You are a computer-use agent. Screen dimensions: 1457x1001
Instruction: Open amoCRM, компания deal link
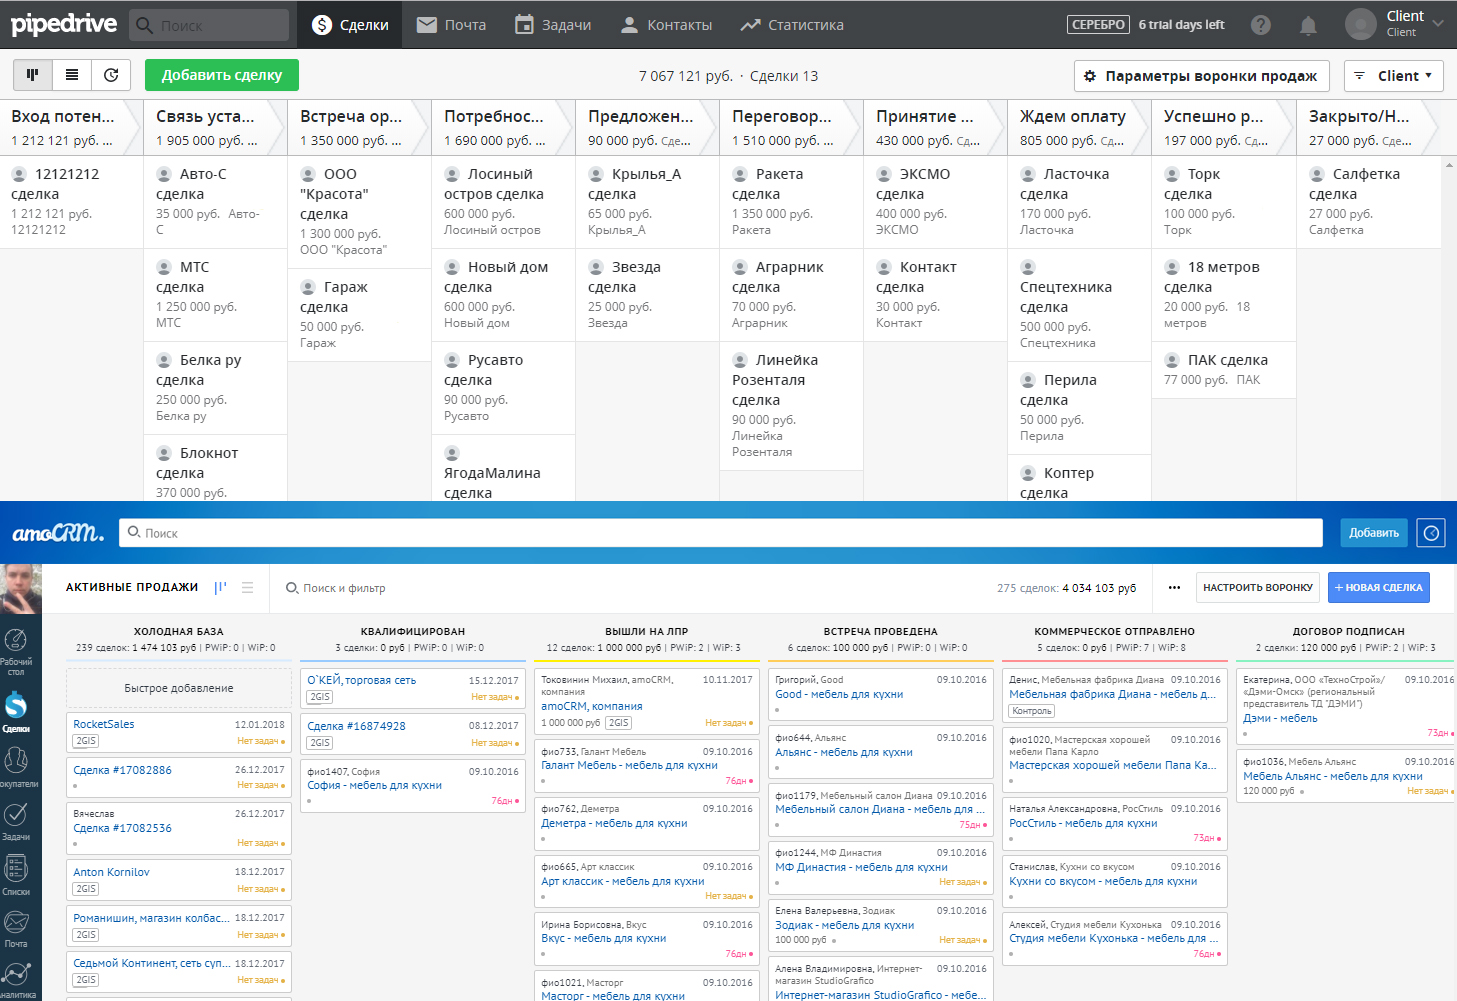coord(592,706)
